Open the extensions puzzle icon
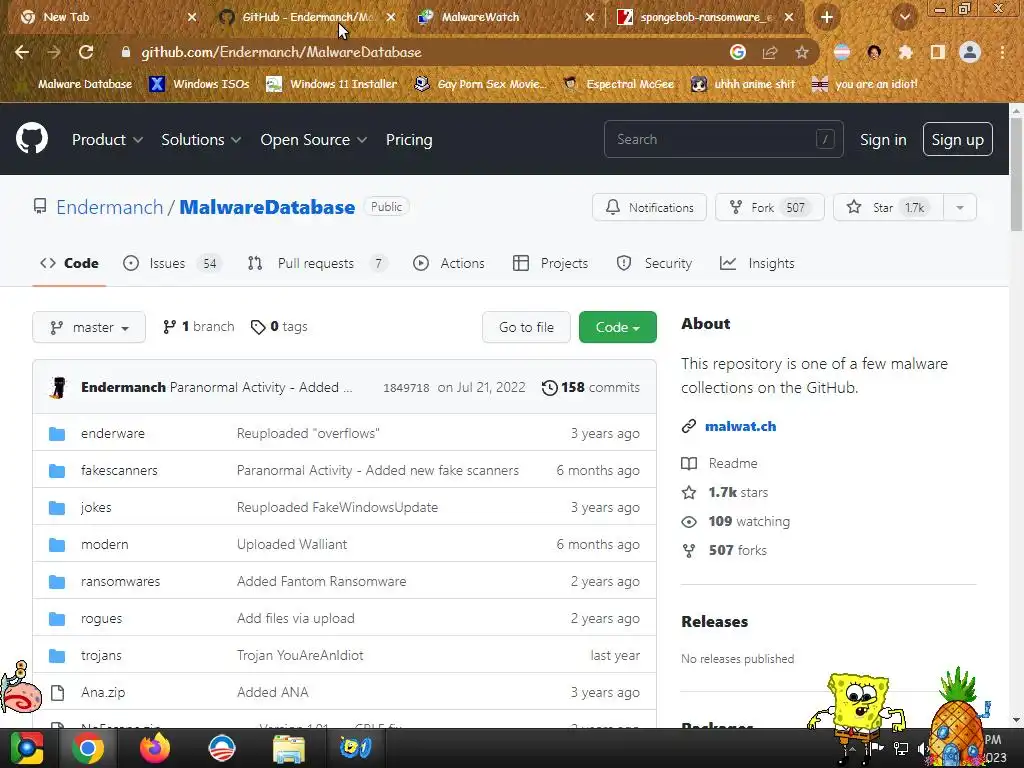This screenshot has height=768, width=1024. coord(906,52)
